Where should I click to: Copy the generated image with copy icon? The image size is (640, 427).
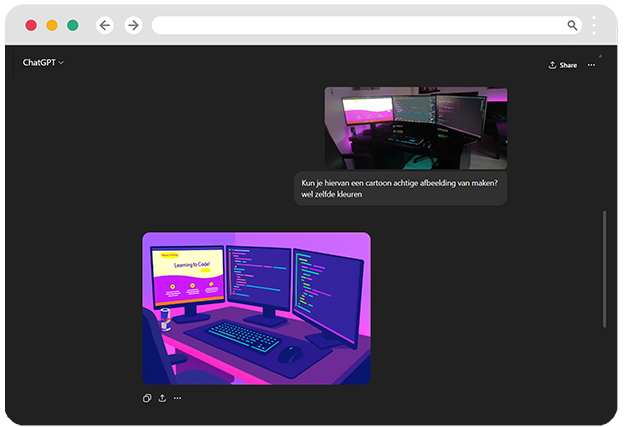[147, 398]
